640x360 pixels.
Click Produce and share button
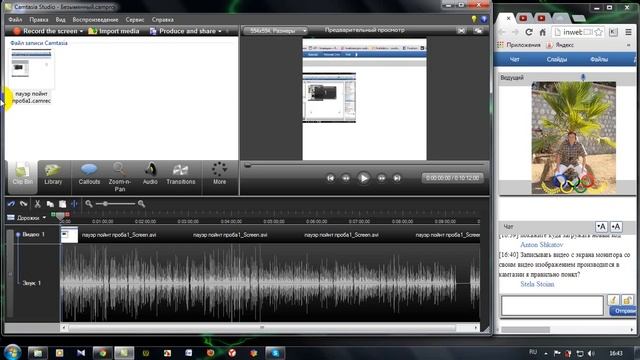(182, 31)
